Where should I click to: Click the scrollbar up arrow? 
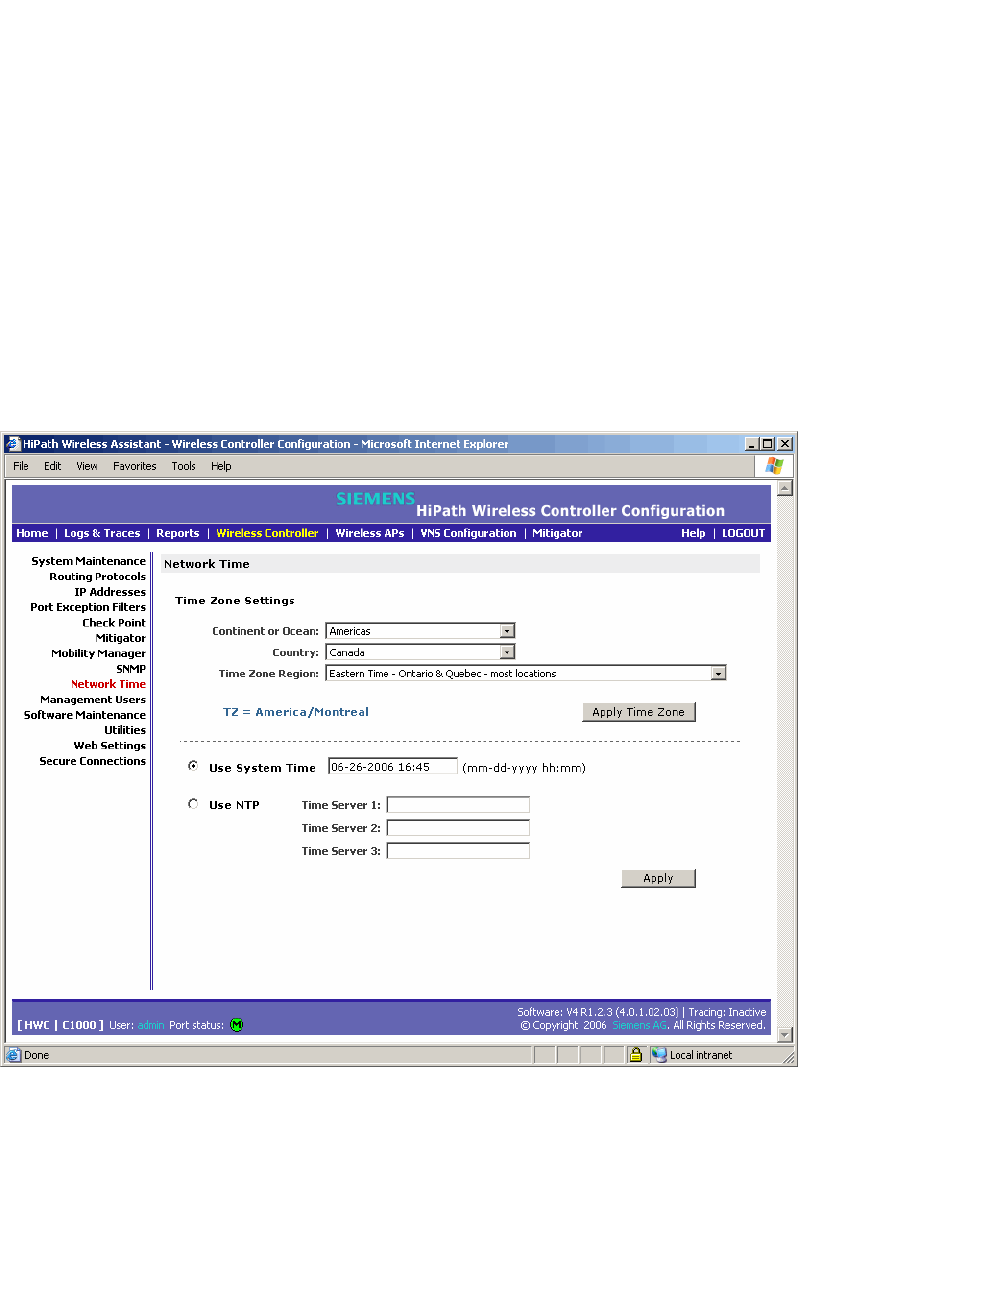click(x=785, y=488)
